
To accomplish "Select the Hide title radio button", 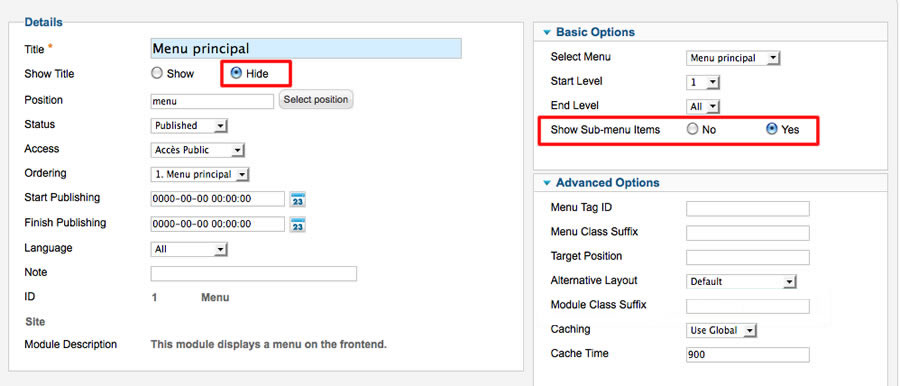I will 235,73.
